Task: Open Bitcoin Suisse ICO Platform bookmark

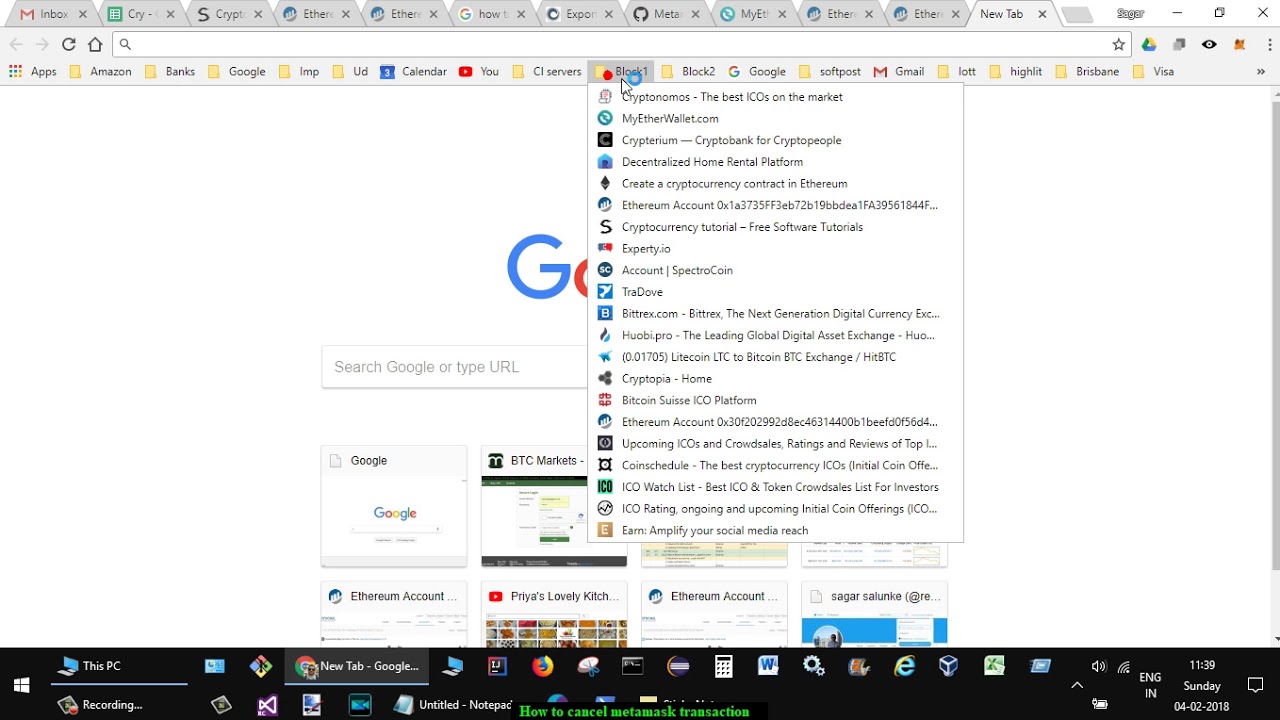Action: click(x=775, y=400)
